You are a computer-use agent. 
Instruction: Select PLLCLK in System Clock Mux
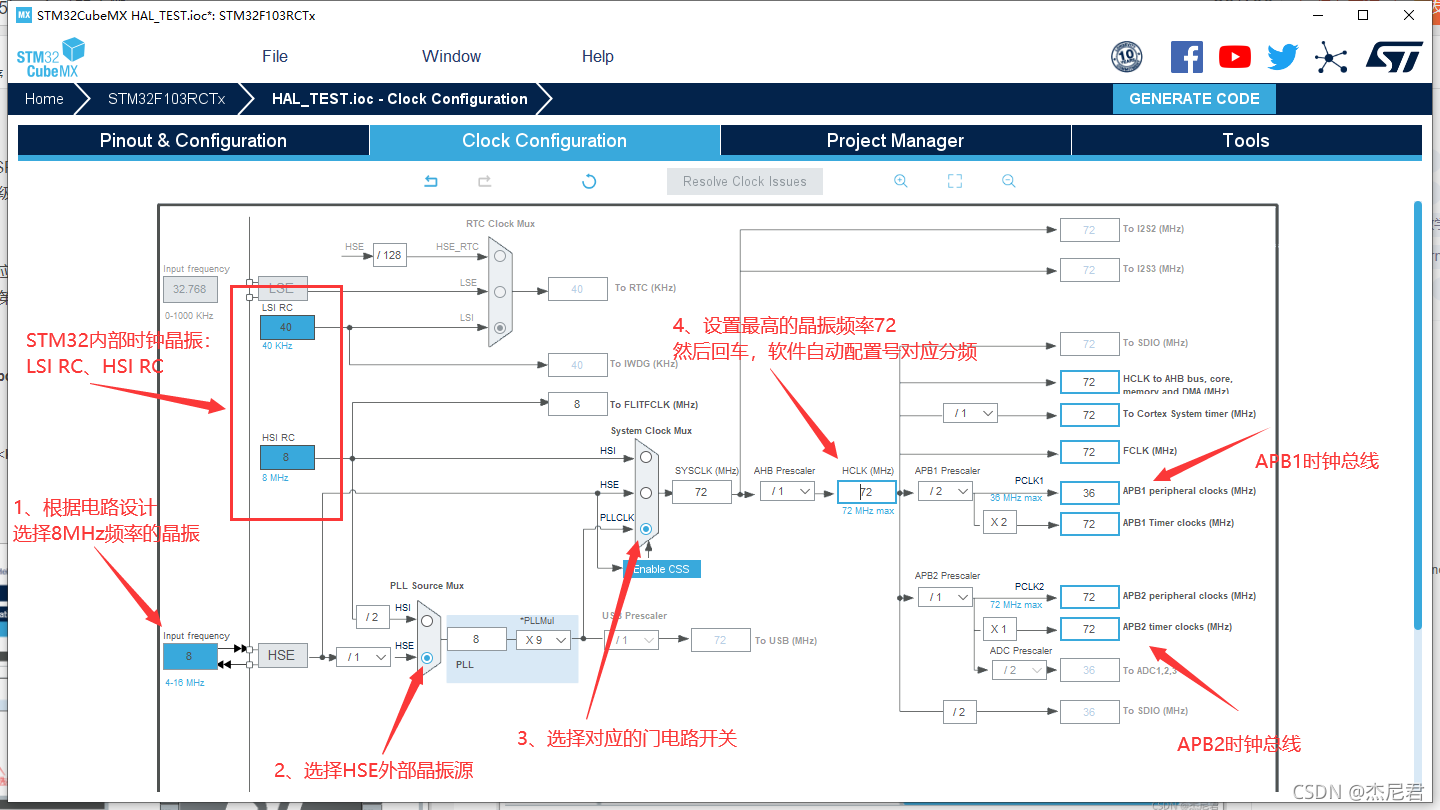point(646,528)
